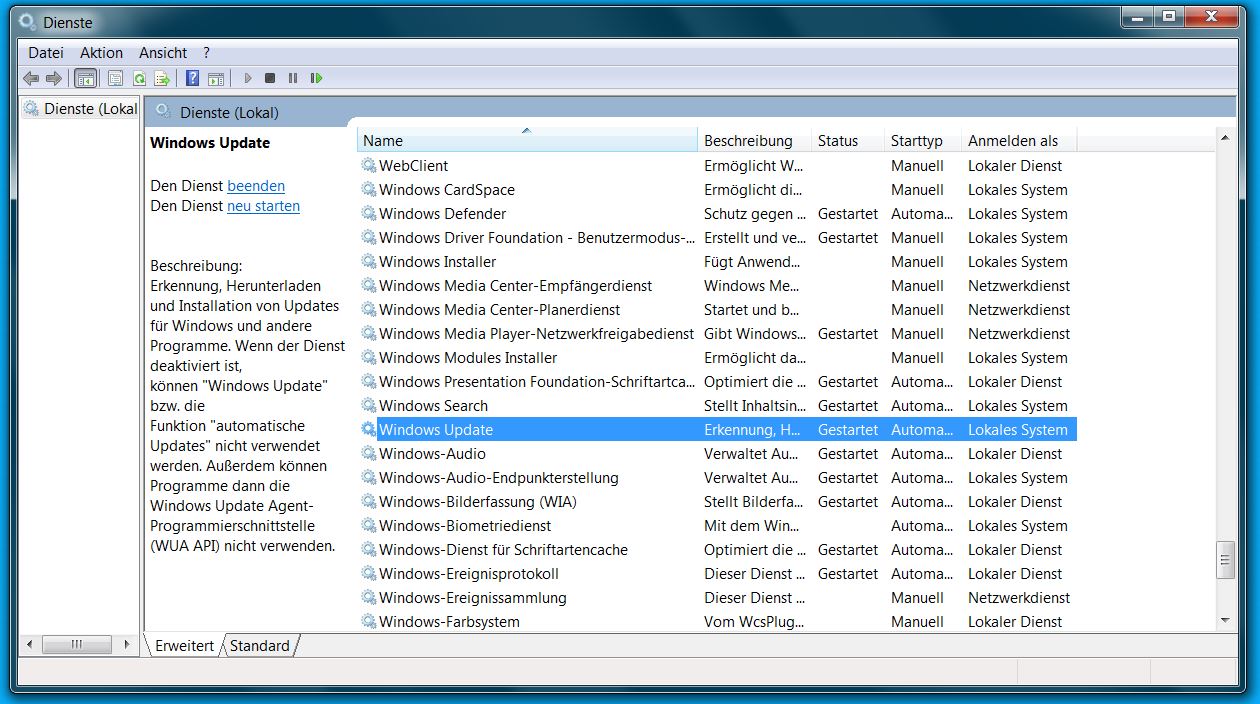1260x704 pixels.
Task: Sort by the Name column header
Action: (x=527, y=141)
